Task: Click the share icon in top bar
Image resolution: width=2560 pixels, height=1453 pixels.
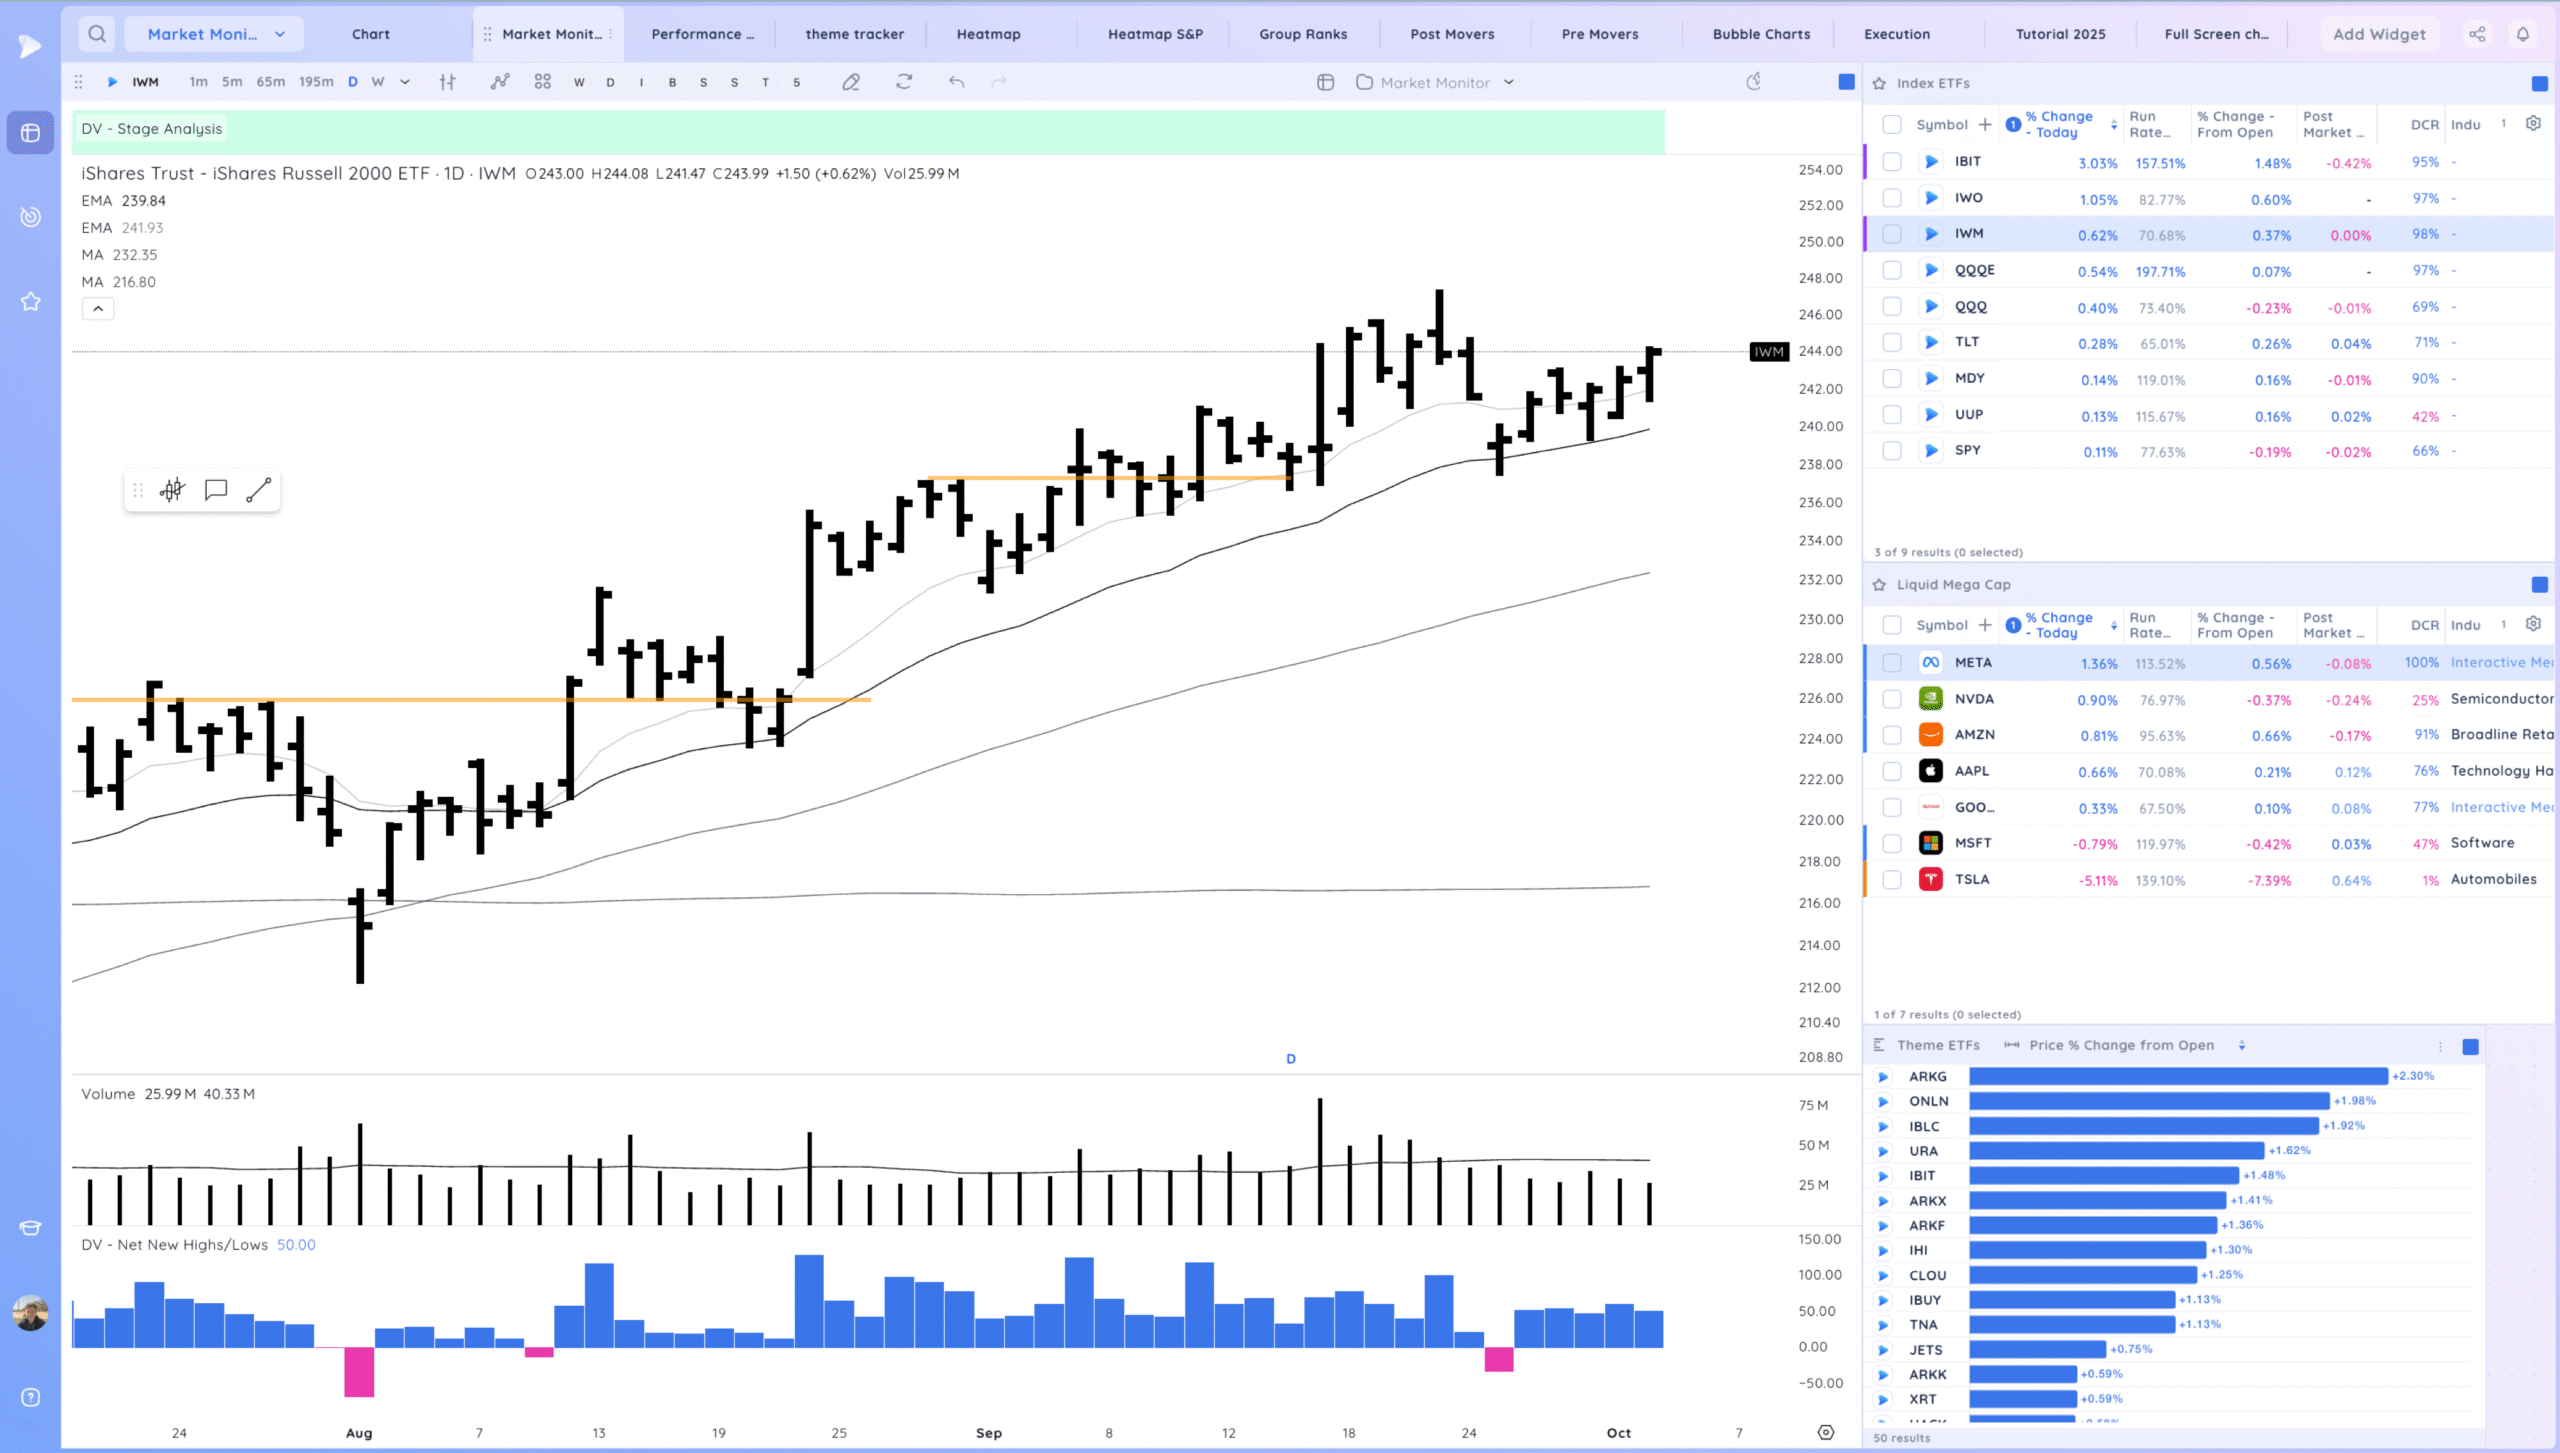Action: pos(2477,34)
